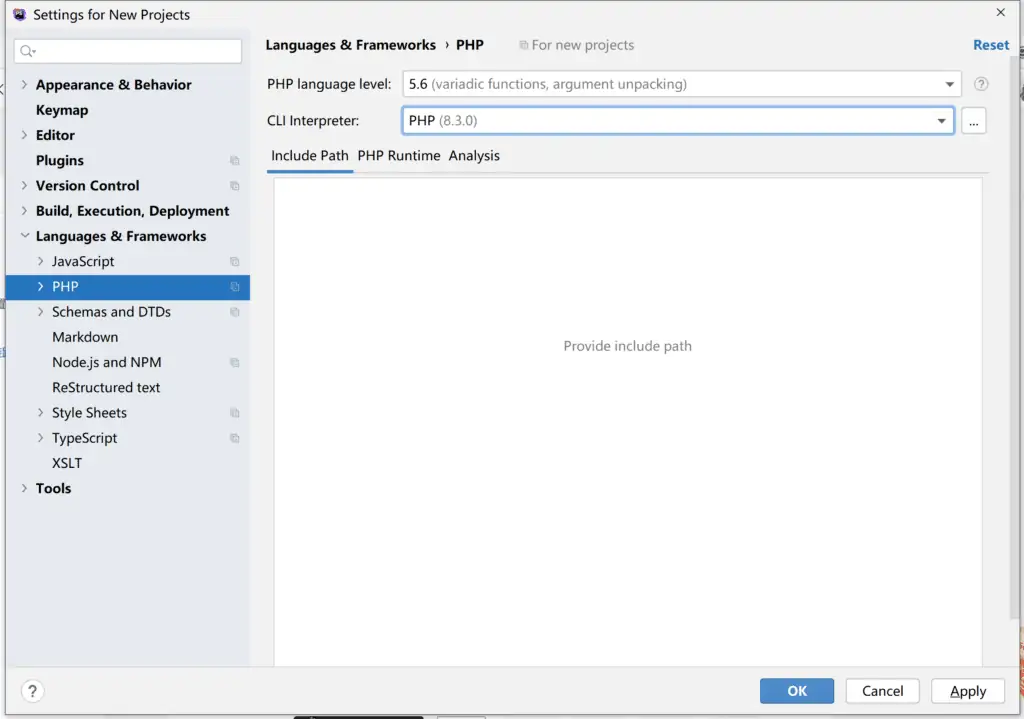Click the project-level icon beside Version Control
1024x719 pixels.
(235, 186)
